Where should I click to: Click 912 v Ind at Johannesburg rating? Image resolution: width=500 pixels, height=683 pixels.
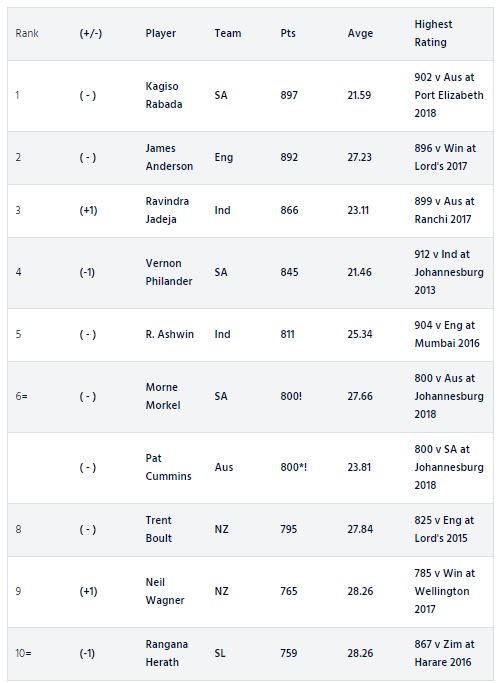coord(449,272)
